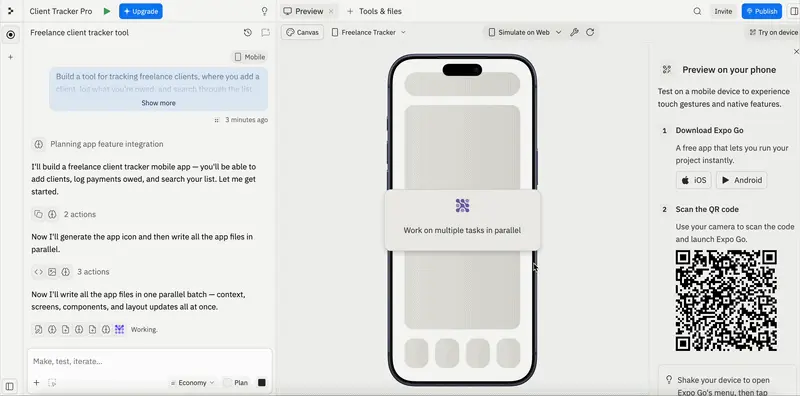This screenshot has height=396, width=800.
Task: Click the Upgrade button
Action: point(141,11)
